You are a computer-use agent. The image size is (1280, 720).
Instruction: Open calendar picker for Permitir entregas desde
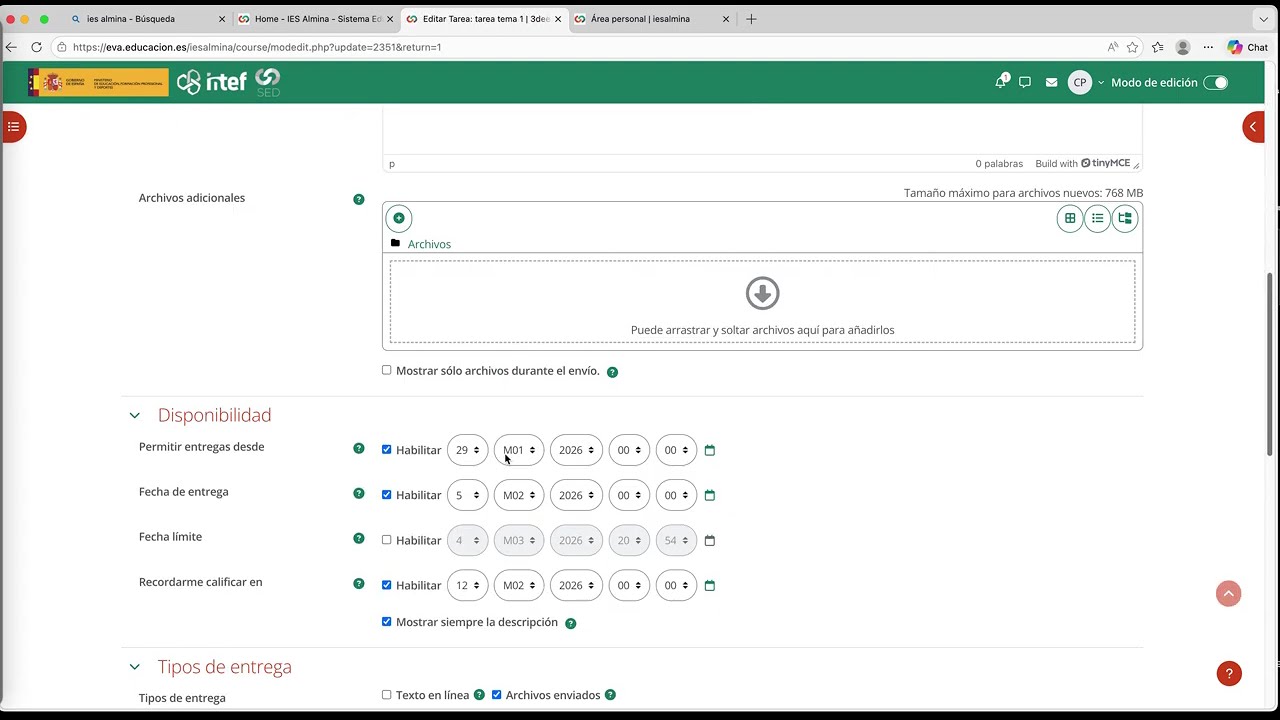[710, 450]
